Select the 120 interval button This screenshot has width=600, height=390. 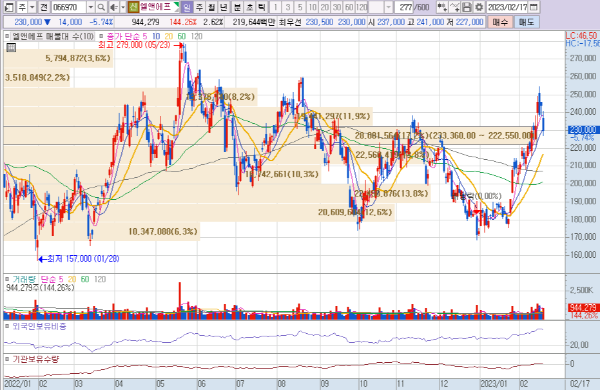coord(361,7)
